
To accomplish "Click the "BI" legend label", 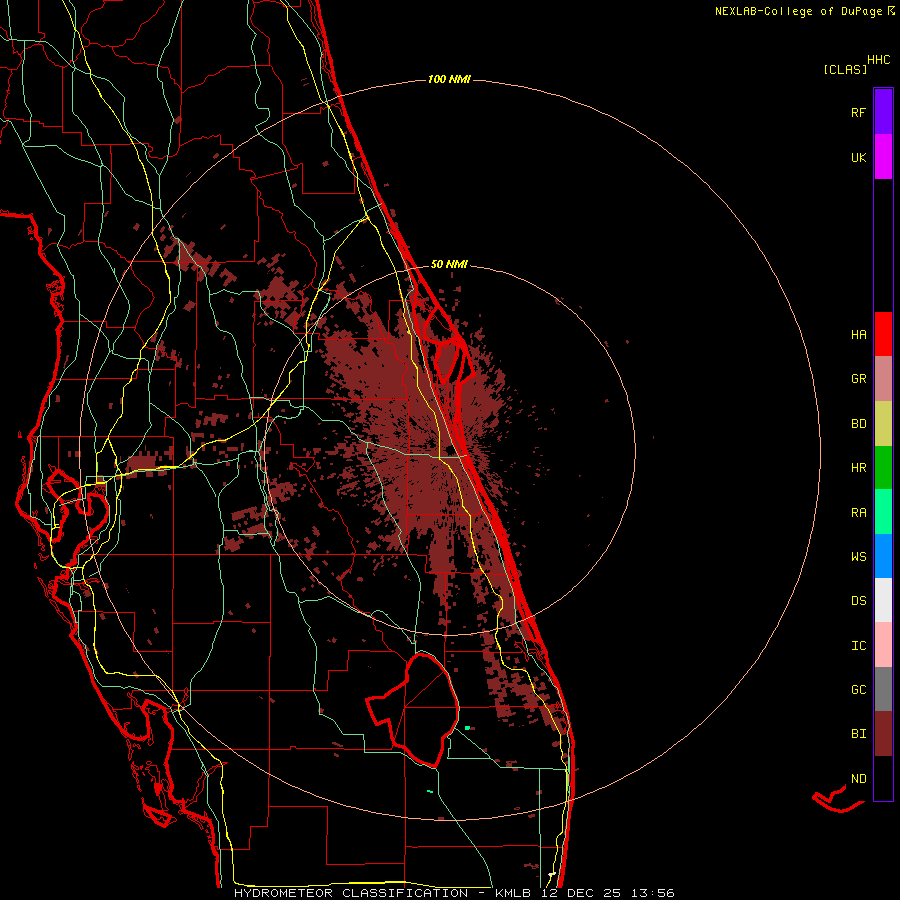I will point(858,734).
